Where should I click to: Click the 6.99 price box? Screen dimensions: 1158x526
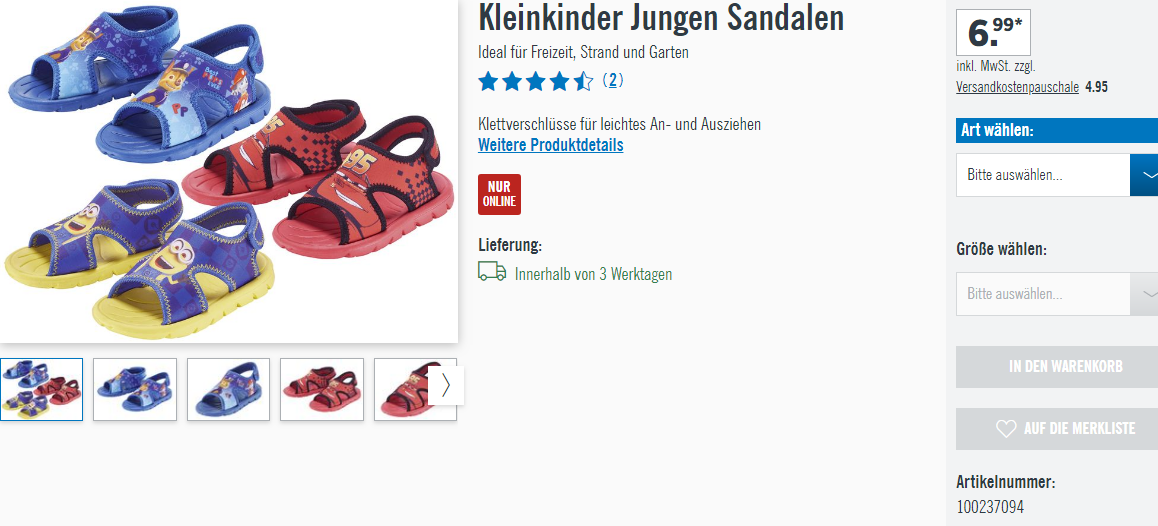click(993, 33)
